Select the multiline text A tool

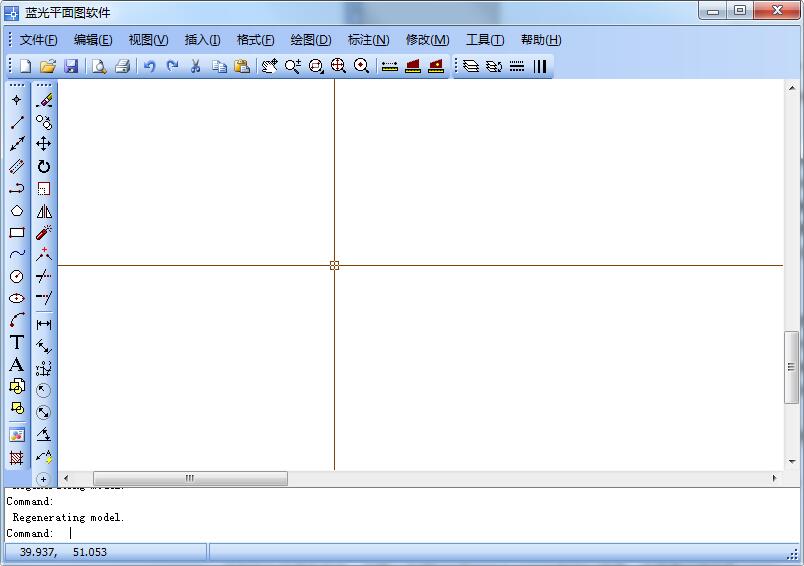[x=16, y=365]
